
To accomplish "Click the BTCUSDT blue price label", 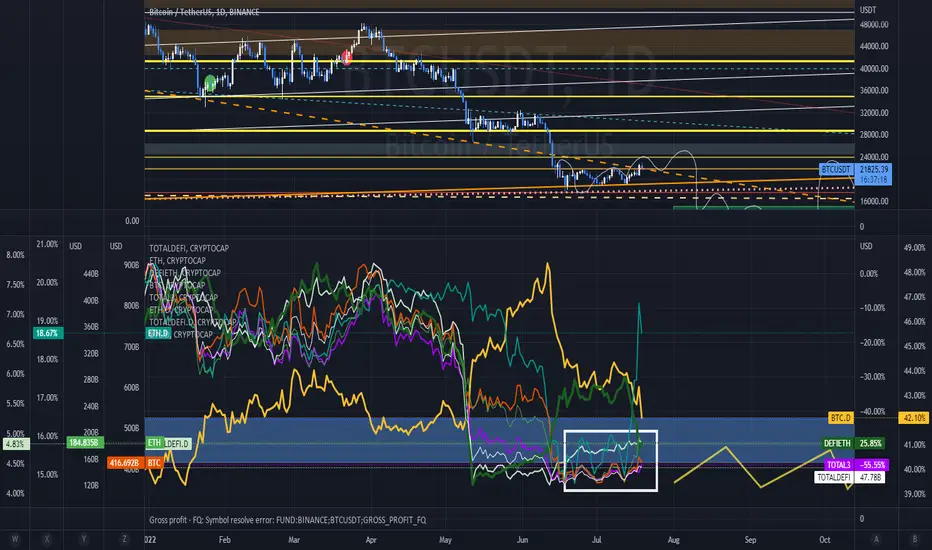I will tap(836, 169).
